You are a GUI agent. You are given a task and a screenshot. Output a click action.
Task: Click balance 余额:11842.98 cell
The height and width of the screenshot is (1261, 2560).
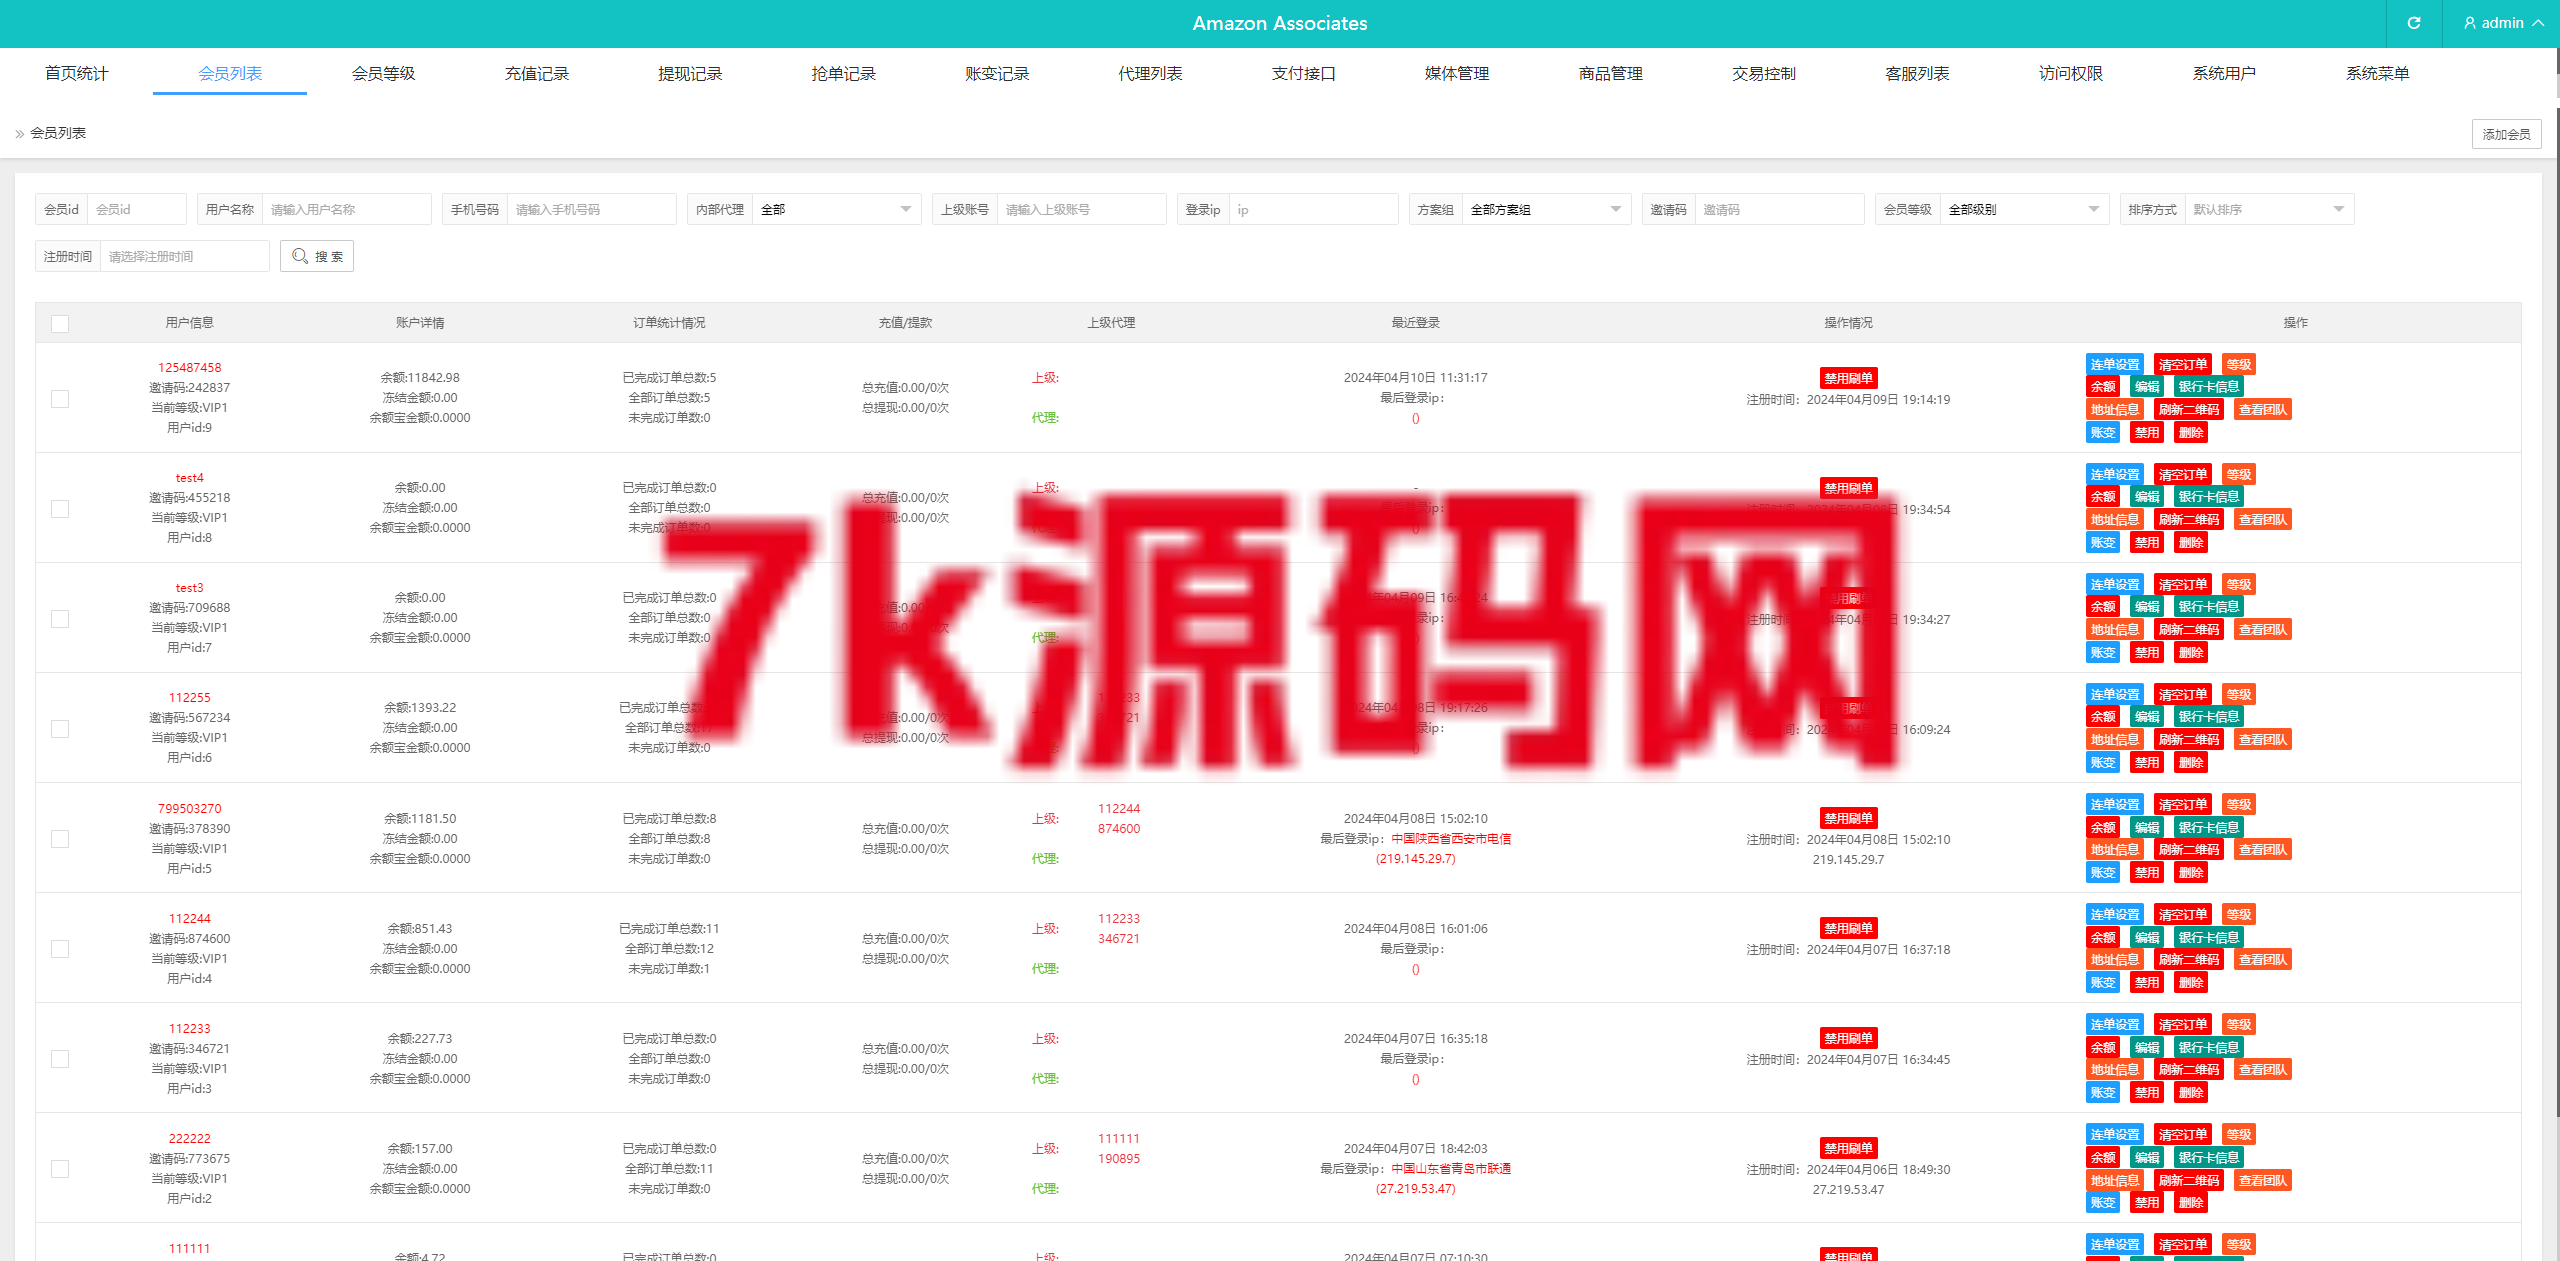coord(420,377)
